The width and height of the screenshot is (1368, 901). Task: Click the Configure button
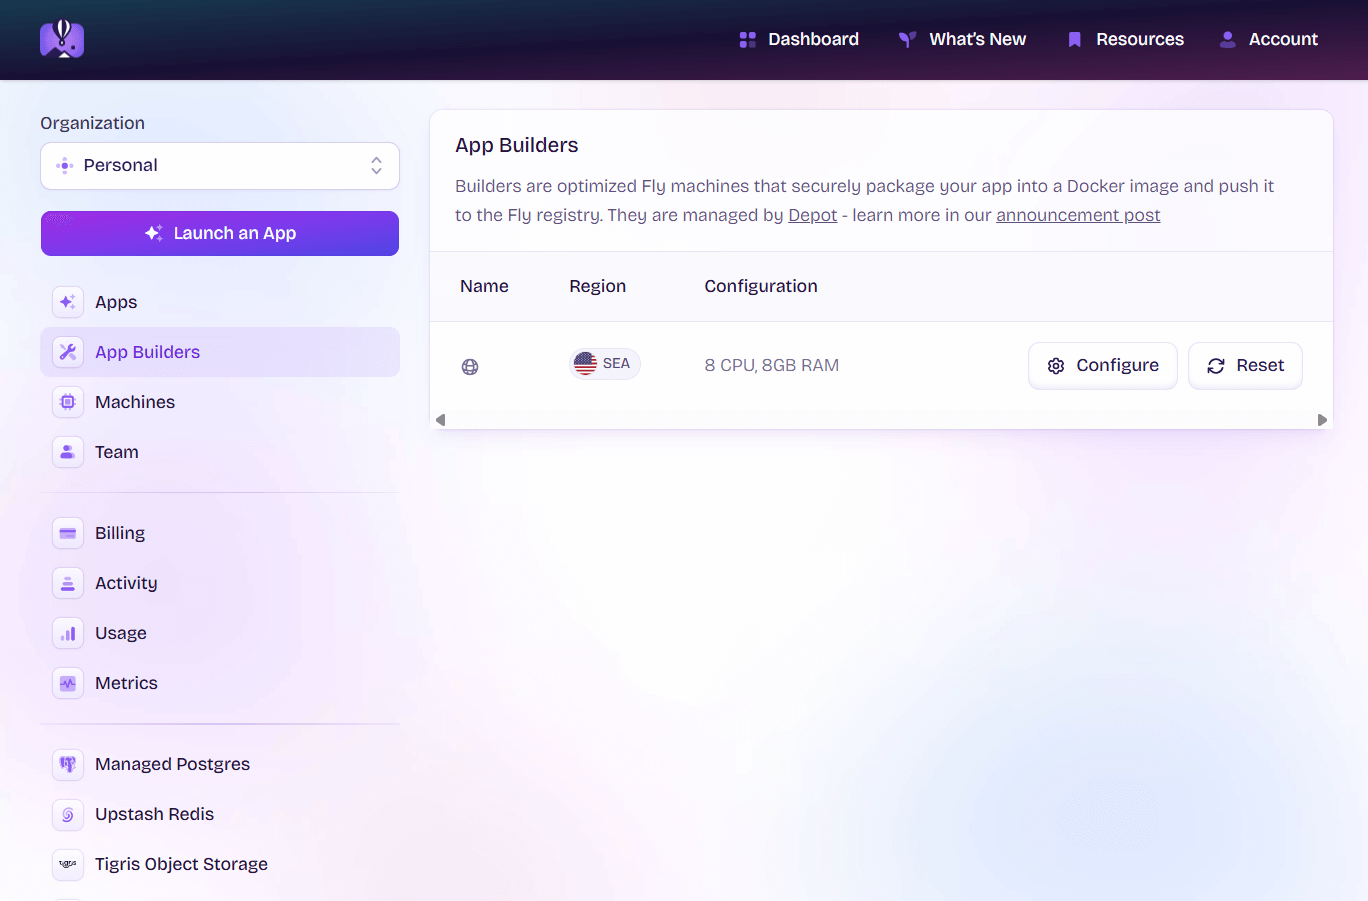[x=1103, y=366]
